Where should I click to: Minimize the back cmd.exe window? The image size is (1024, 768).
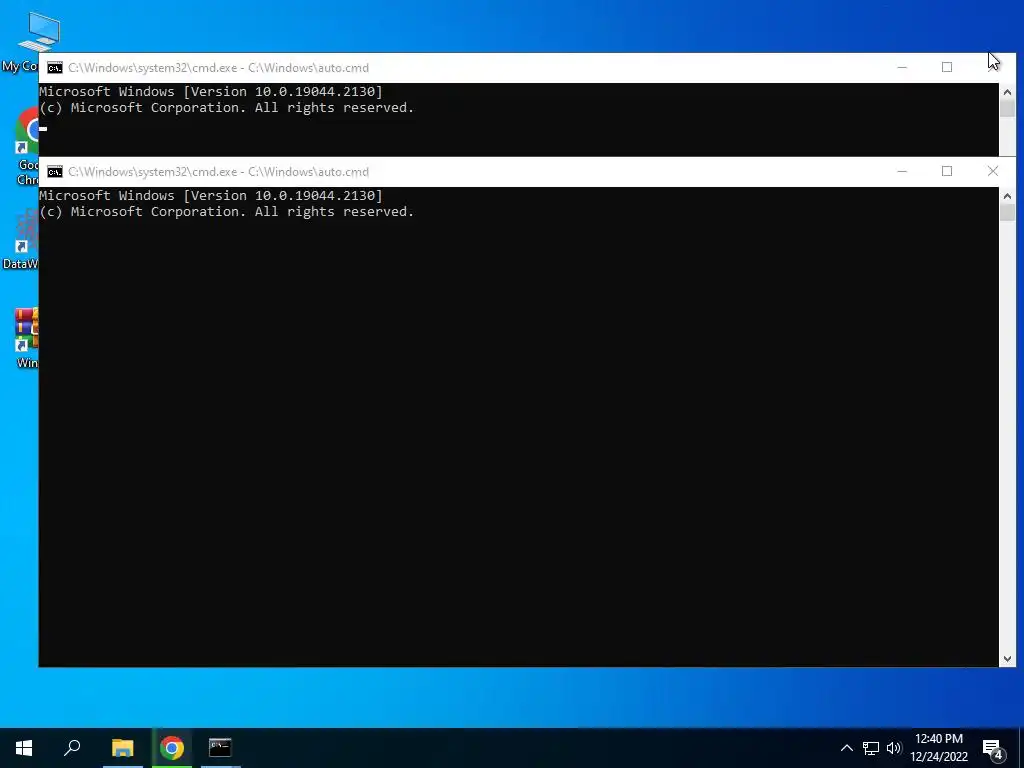902,67
